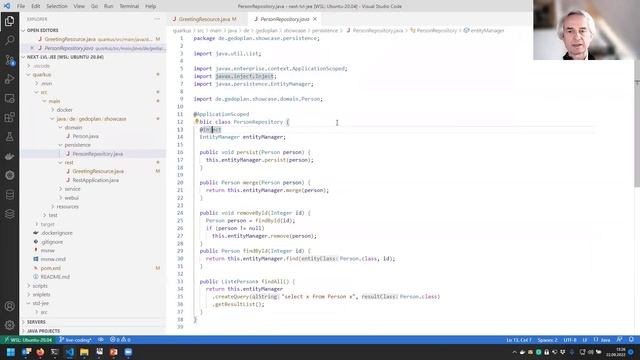The width and height of the screenshot is (640, 360).
Task: Open the Kubernetes wheel icon view
Action: (9, 175)
